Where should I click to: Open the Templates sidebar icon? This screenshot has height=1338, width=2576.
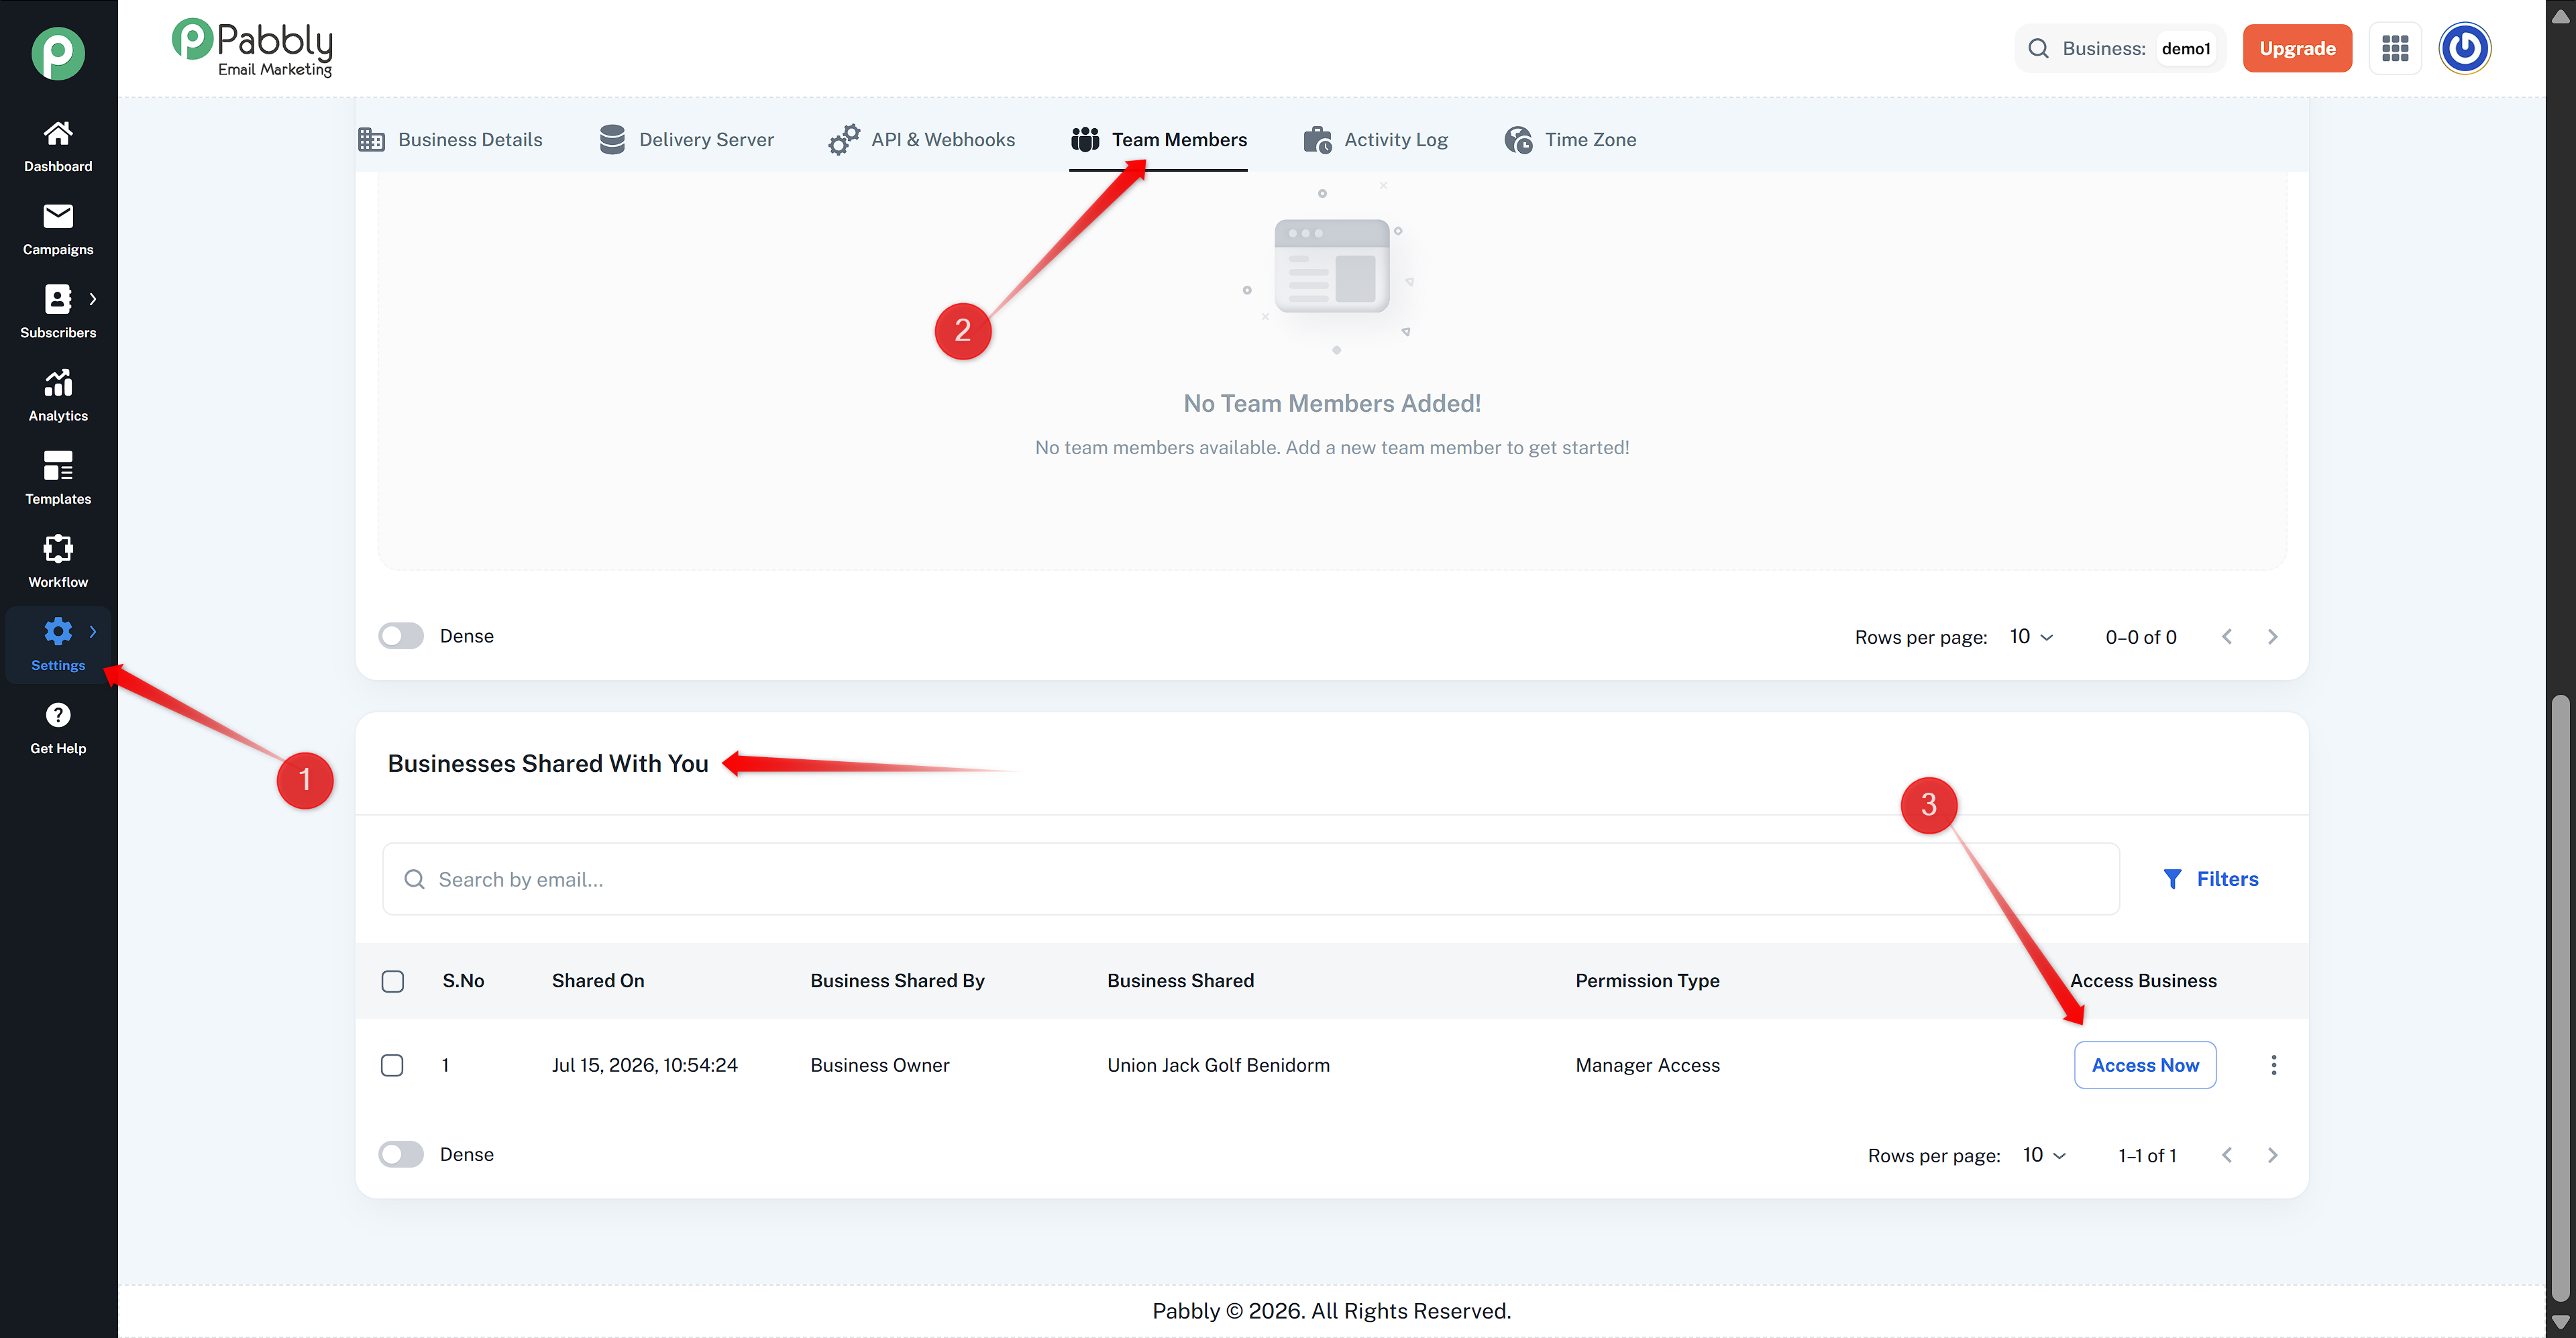[x=58, y=465]
